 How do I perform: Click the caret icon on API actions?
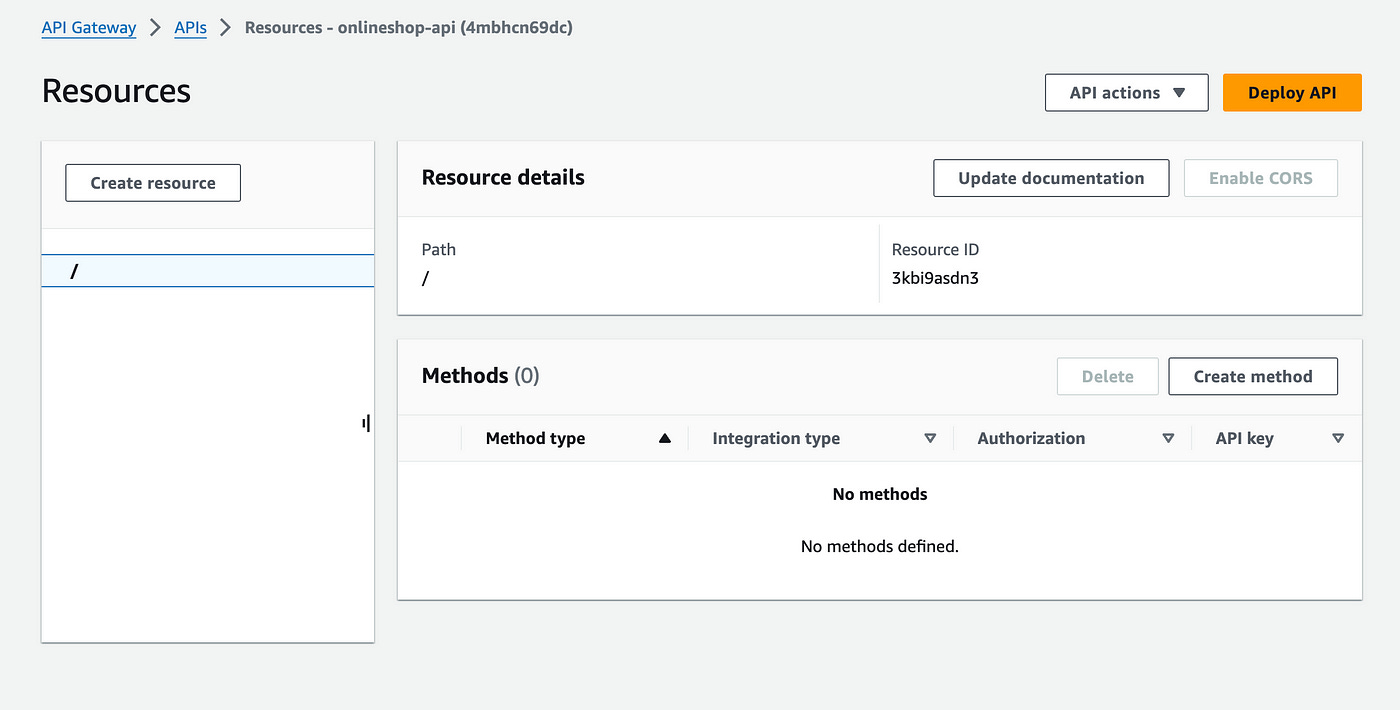coord(1179,93)
